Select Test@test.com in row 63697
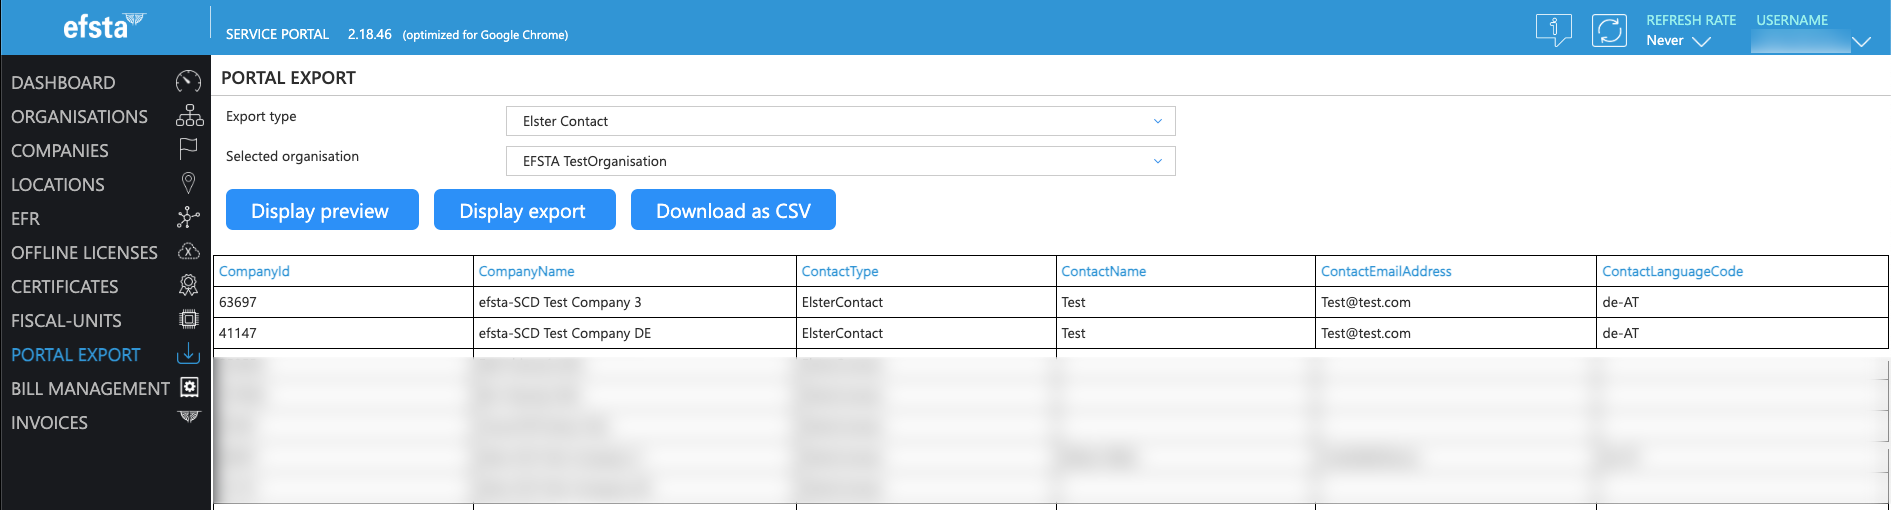Image resolution: width=1891 pixels, height=510 pixels. (x=1456, y=302)
